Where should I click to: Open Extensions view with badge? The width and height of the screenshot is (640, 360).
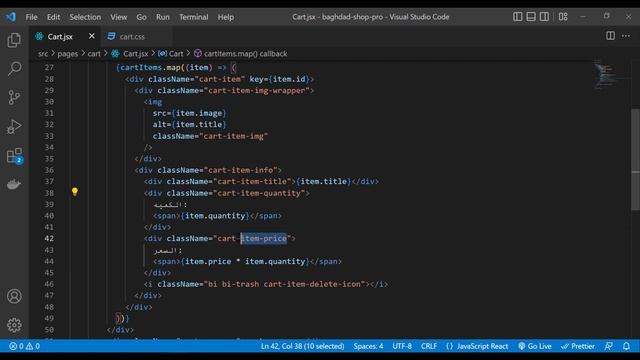pyautogui.click(x=15, y=156)
